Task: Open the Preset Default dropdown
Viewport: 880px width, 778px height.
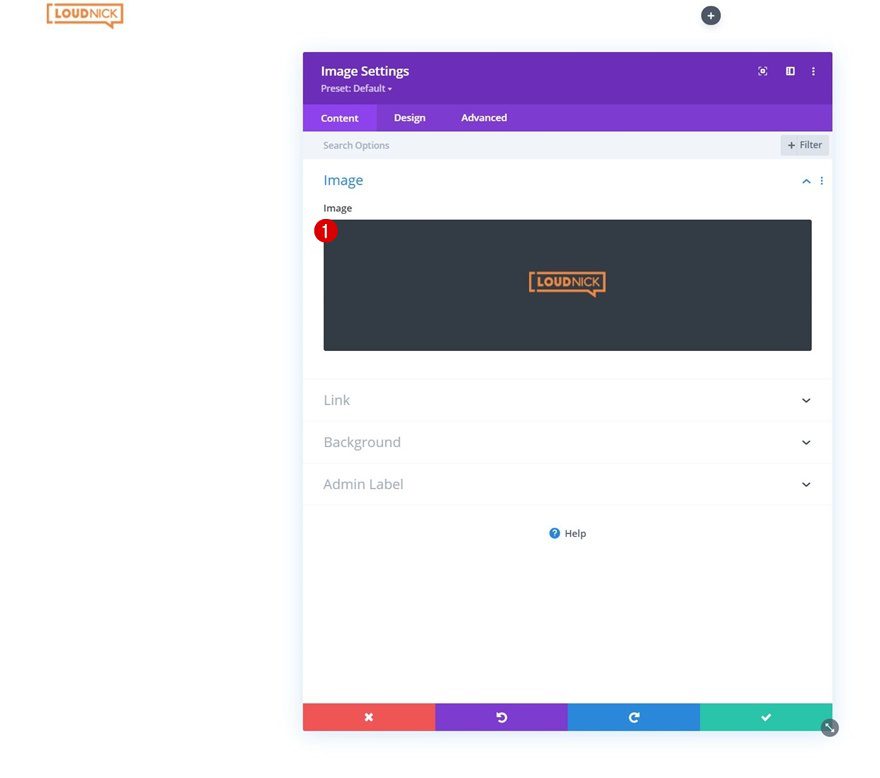Action: (356, 88)
